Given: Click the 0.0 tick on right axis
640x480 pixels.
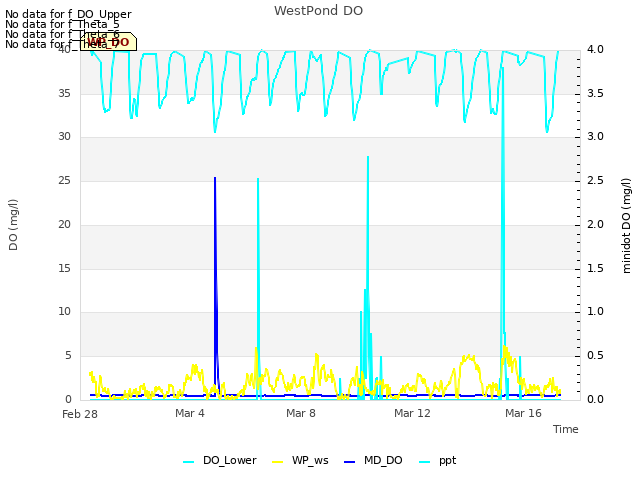Looking at the screenshot, I should [x=595, y=400].
